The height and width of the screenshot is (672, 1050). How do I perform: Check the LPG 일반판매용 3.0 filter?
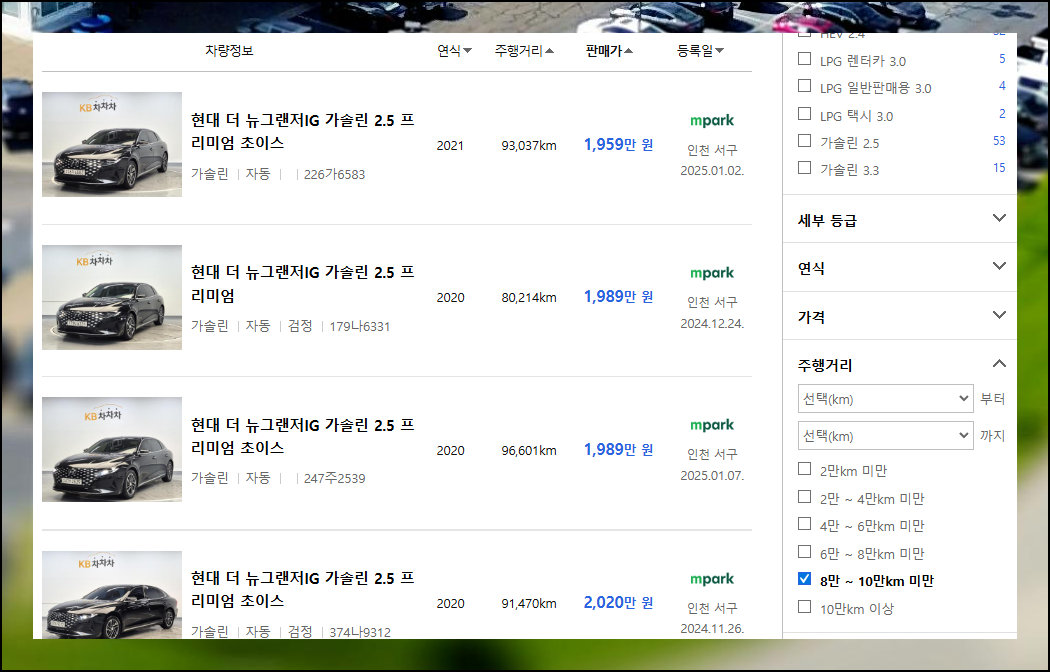tap(805, 86)
